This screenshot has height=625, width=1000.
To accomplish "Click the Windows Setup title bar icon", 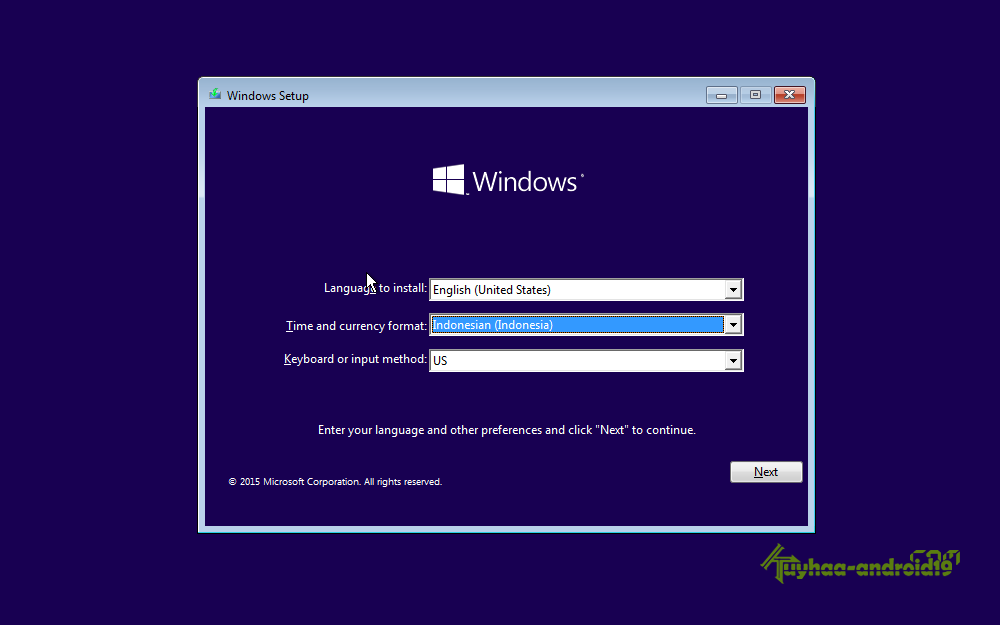I will coord(215,94).
